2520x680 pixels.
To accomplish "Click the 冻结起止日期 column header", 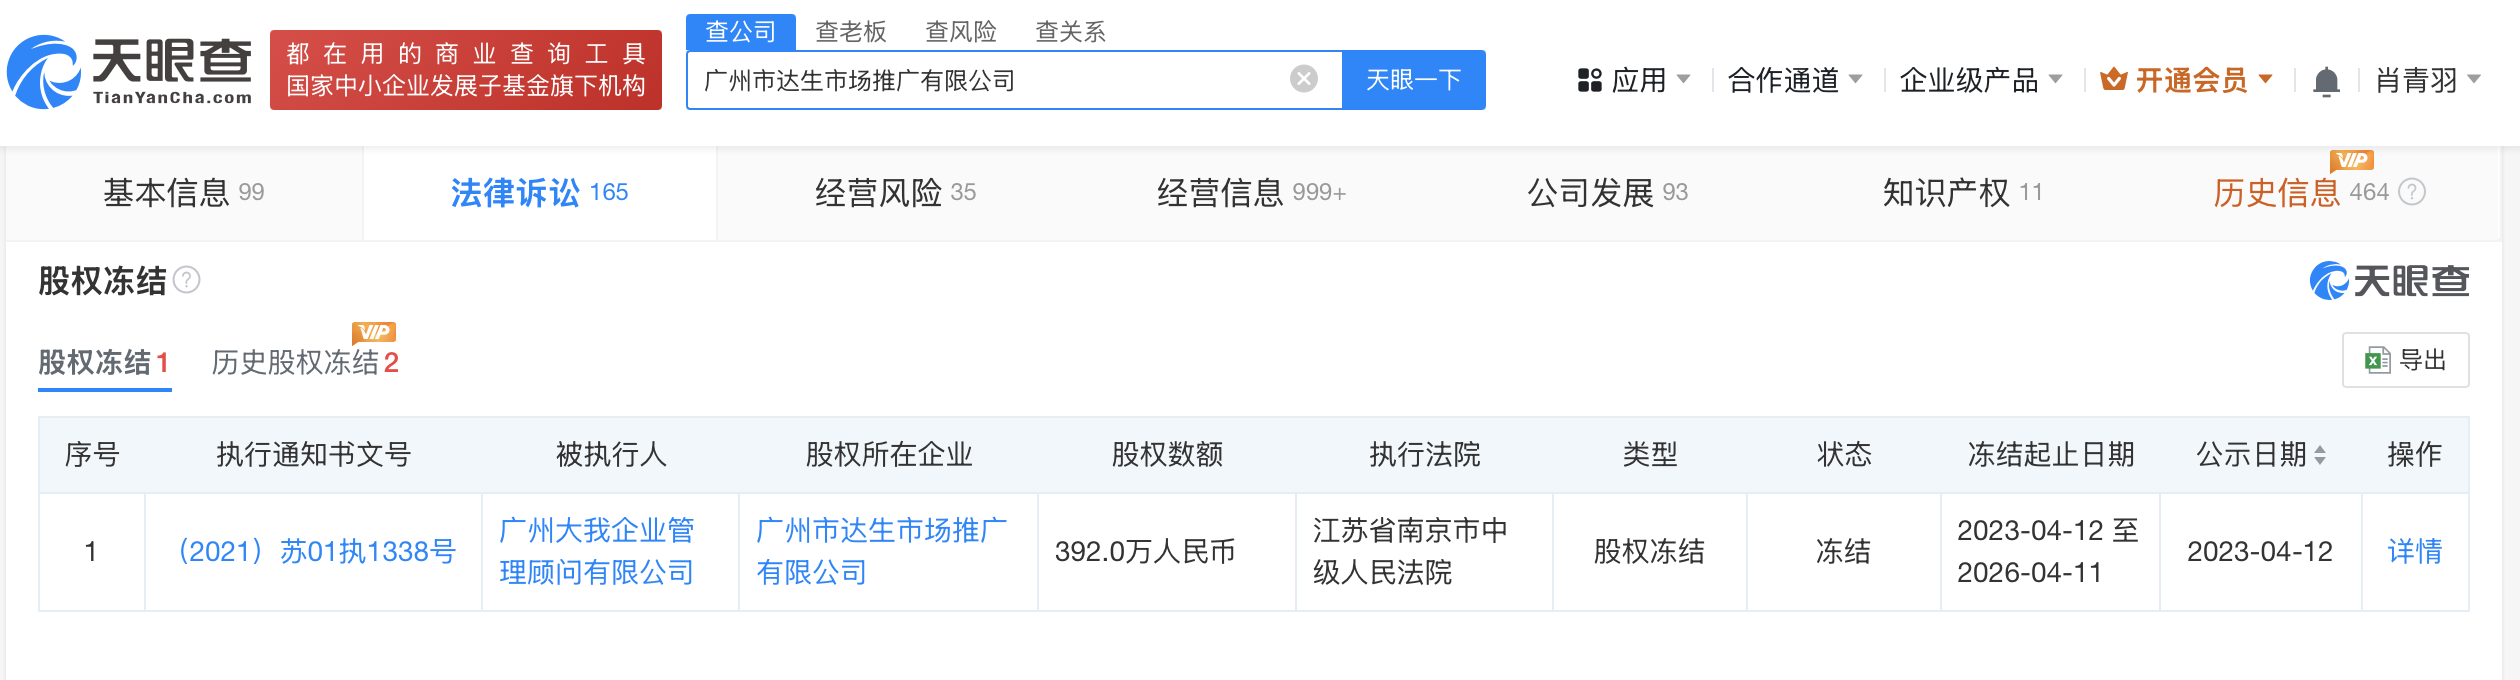I will [x=2050, y=455].
